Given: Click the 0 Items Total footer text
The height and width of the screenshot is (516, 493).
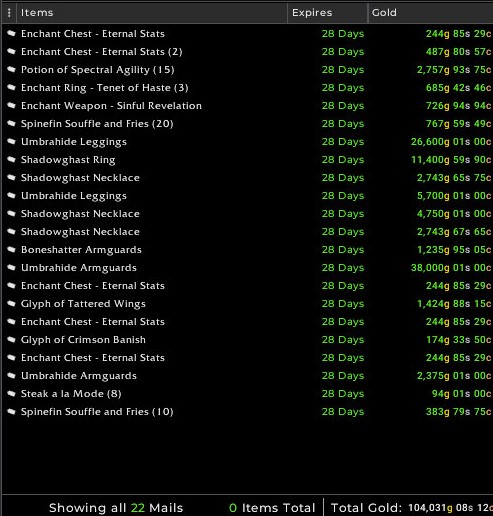Looking at the screenshot, I should click(272, 508).
